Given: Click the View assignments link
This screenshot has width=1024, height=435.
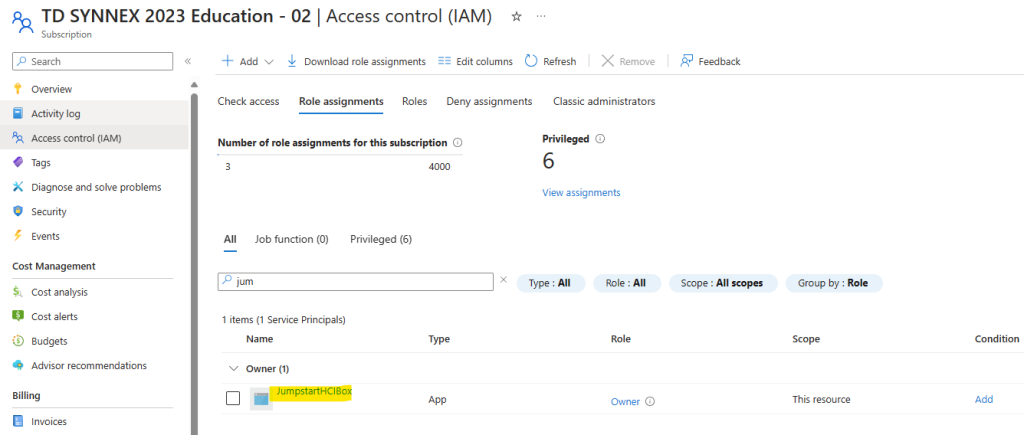Looking at the screenshot, I should click(581, 193).
